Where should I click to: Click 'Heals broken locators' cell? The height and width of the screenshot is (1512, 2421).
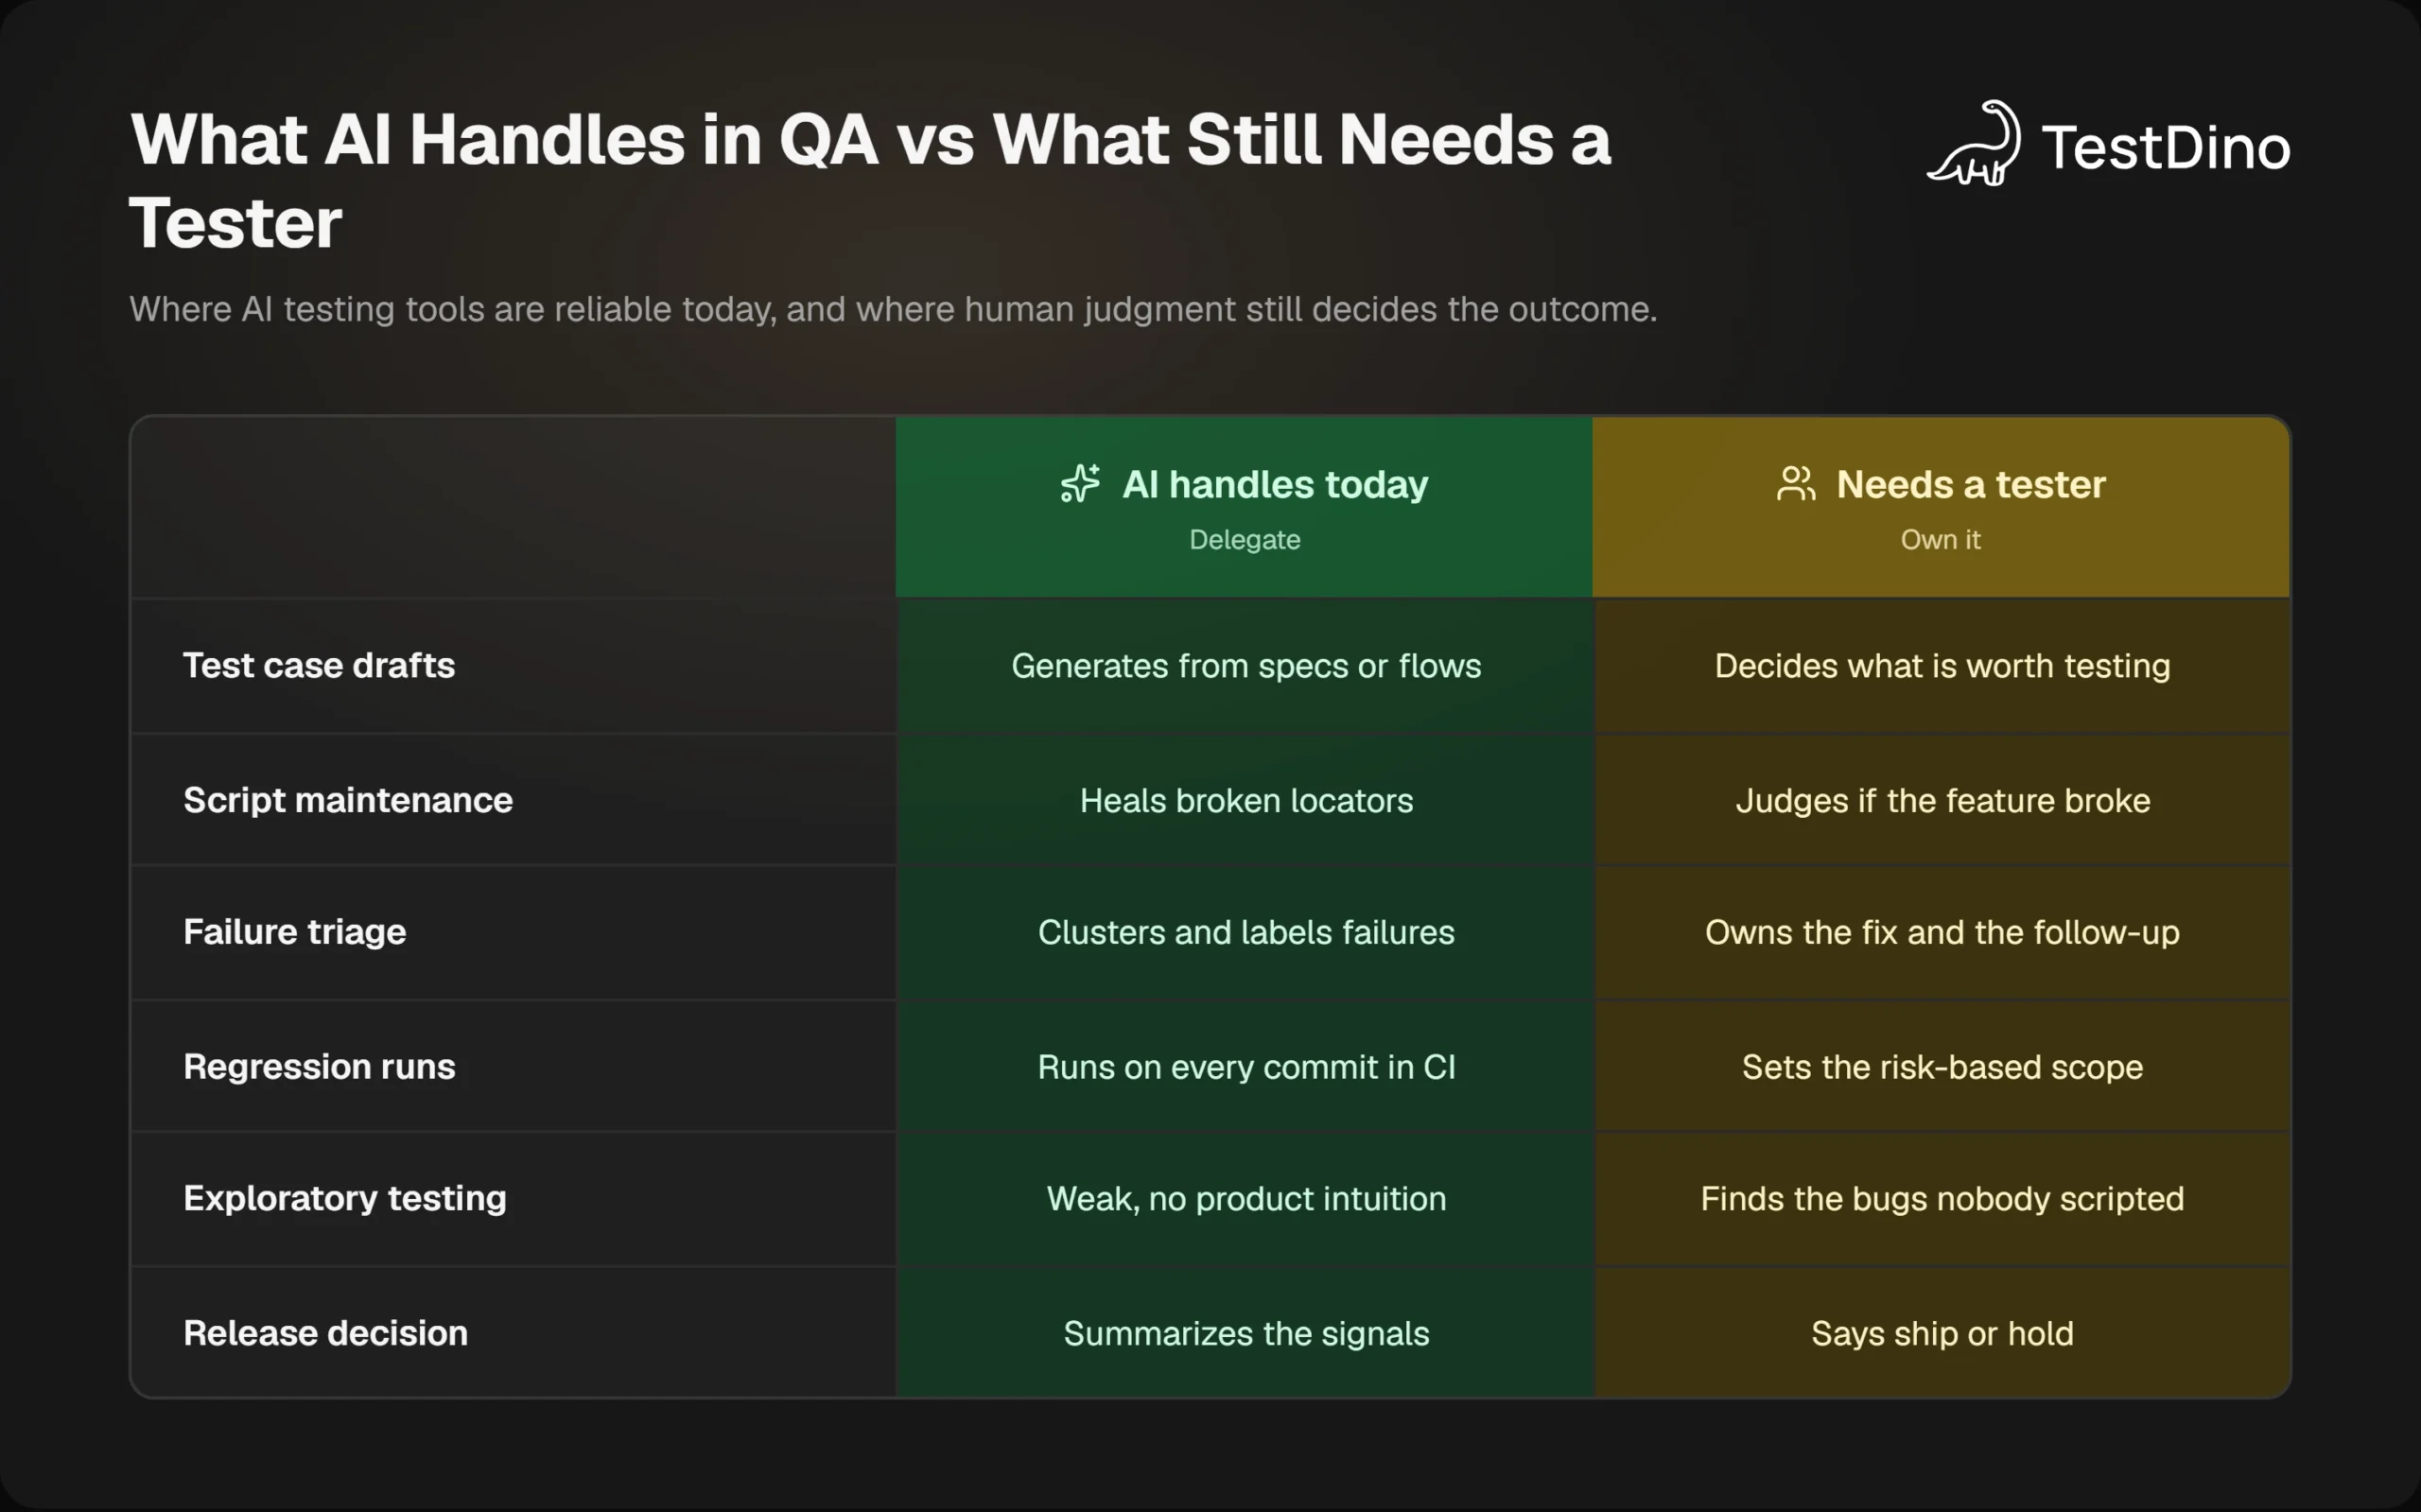(x=1246, y=800)
